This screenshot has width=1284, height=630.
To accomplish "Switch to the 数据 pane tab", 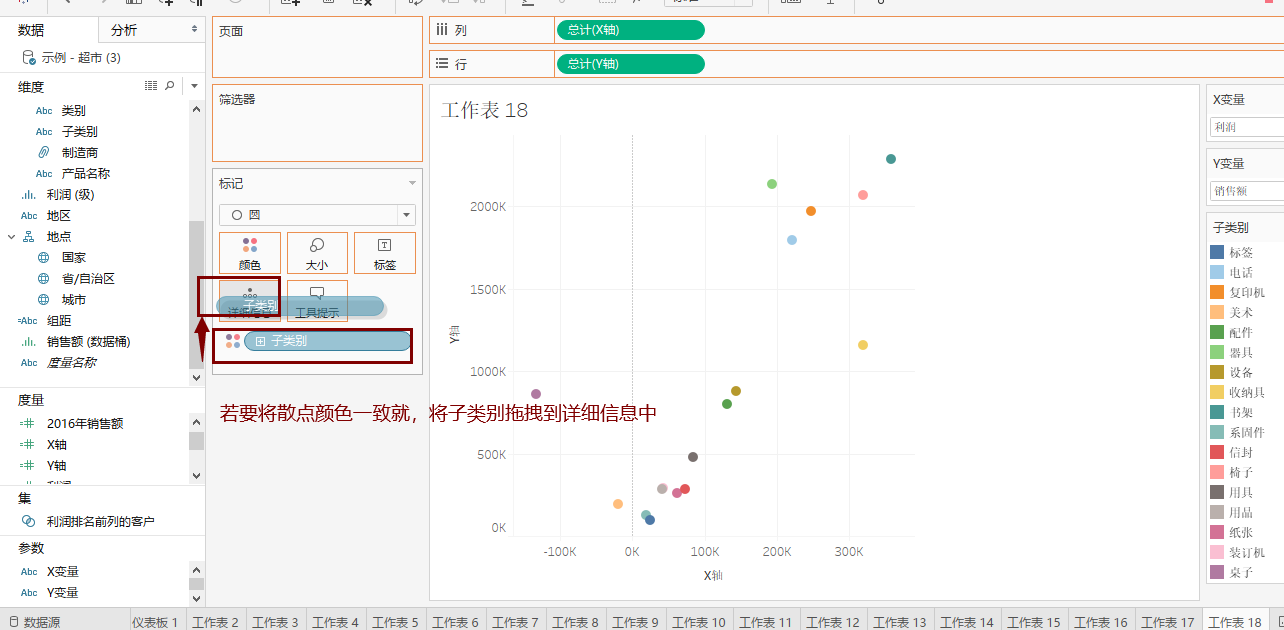I will (31, 30).
